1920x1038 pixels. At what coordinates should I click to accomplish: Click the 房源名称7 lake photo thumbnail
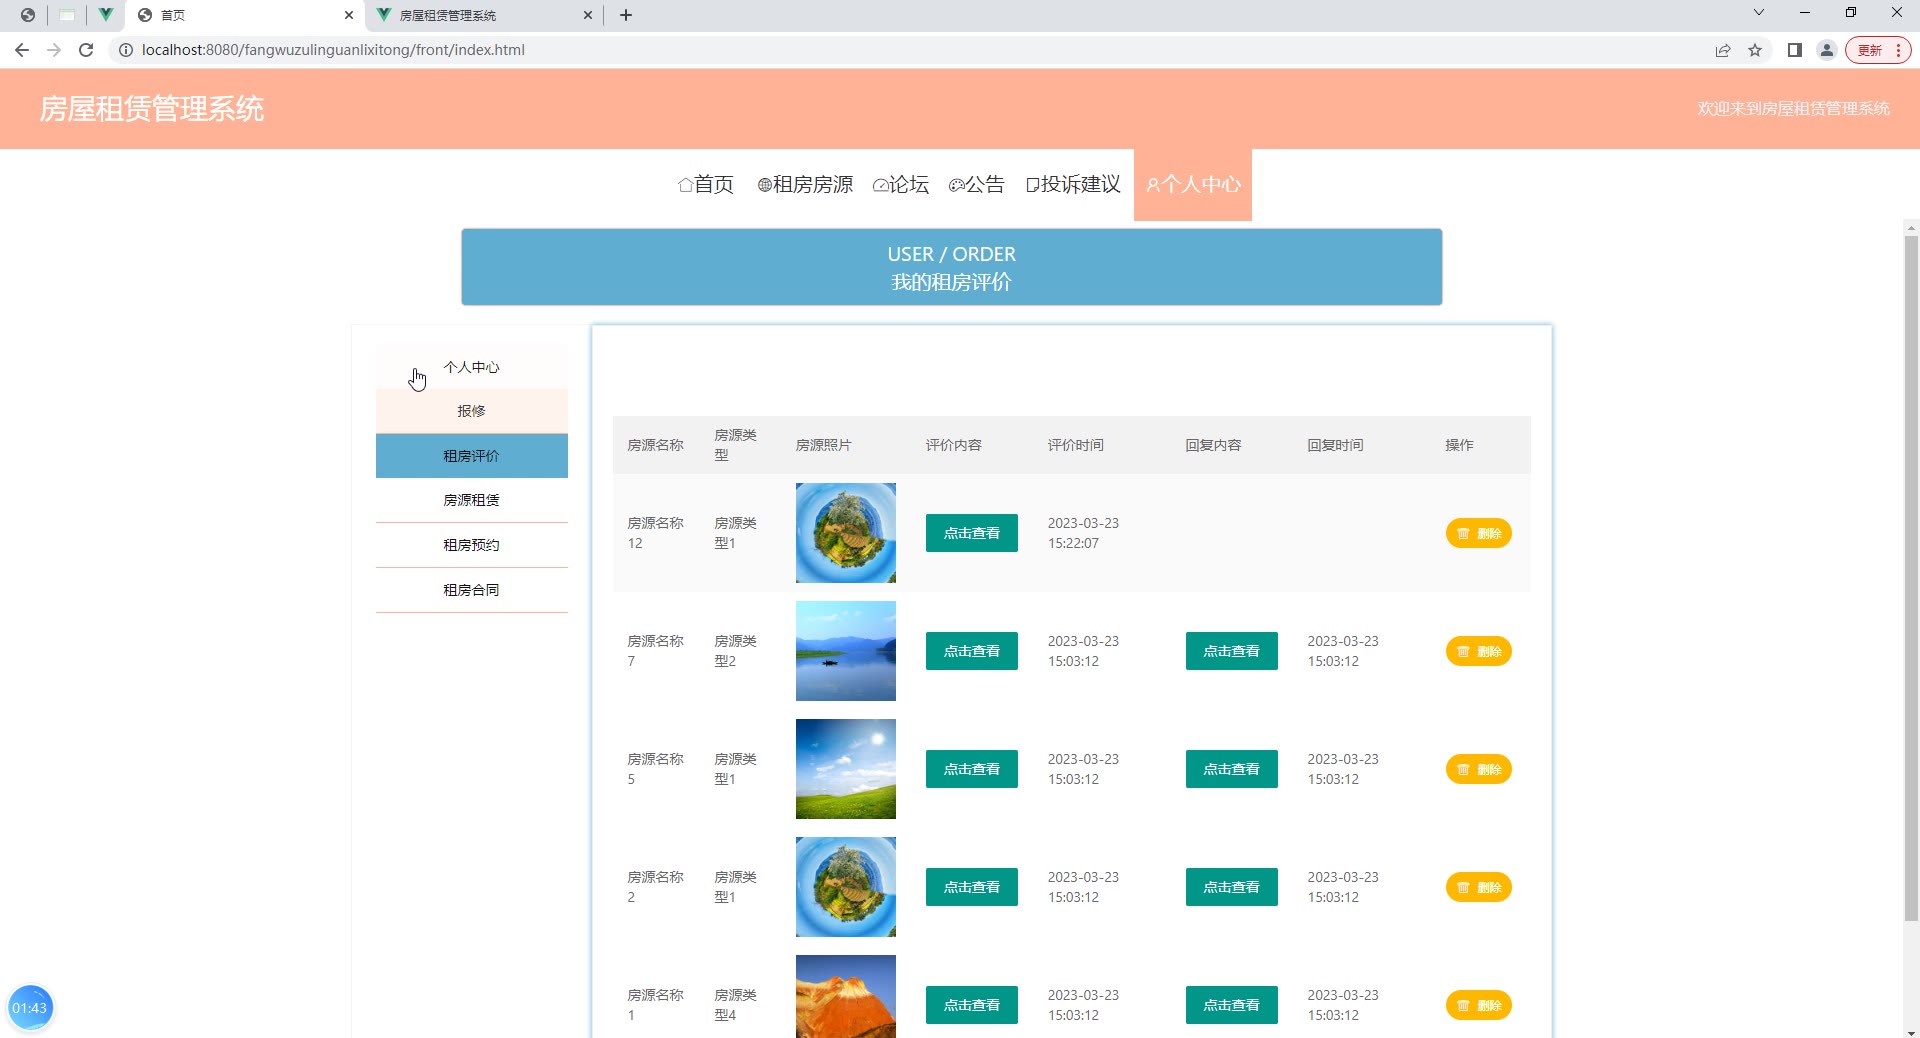point(845,651)
